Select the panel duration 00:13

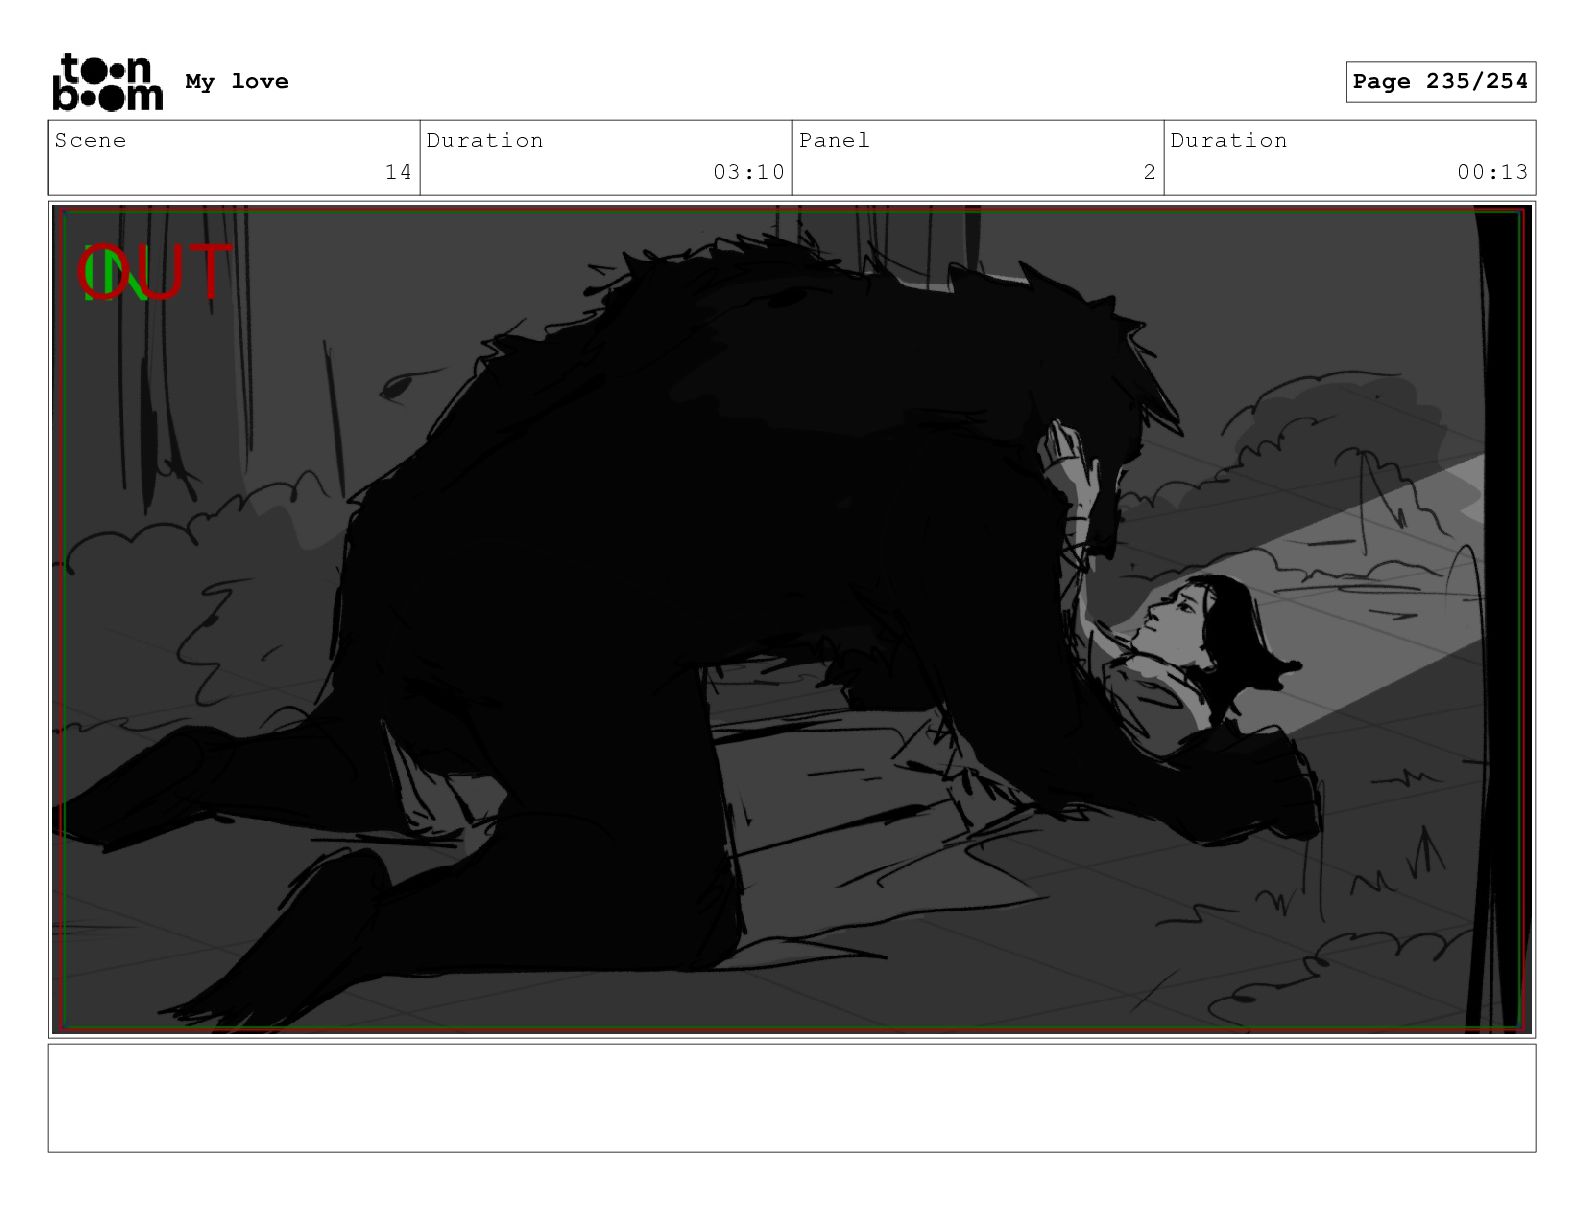coord(1493,172)
